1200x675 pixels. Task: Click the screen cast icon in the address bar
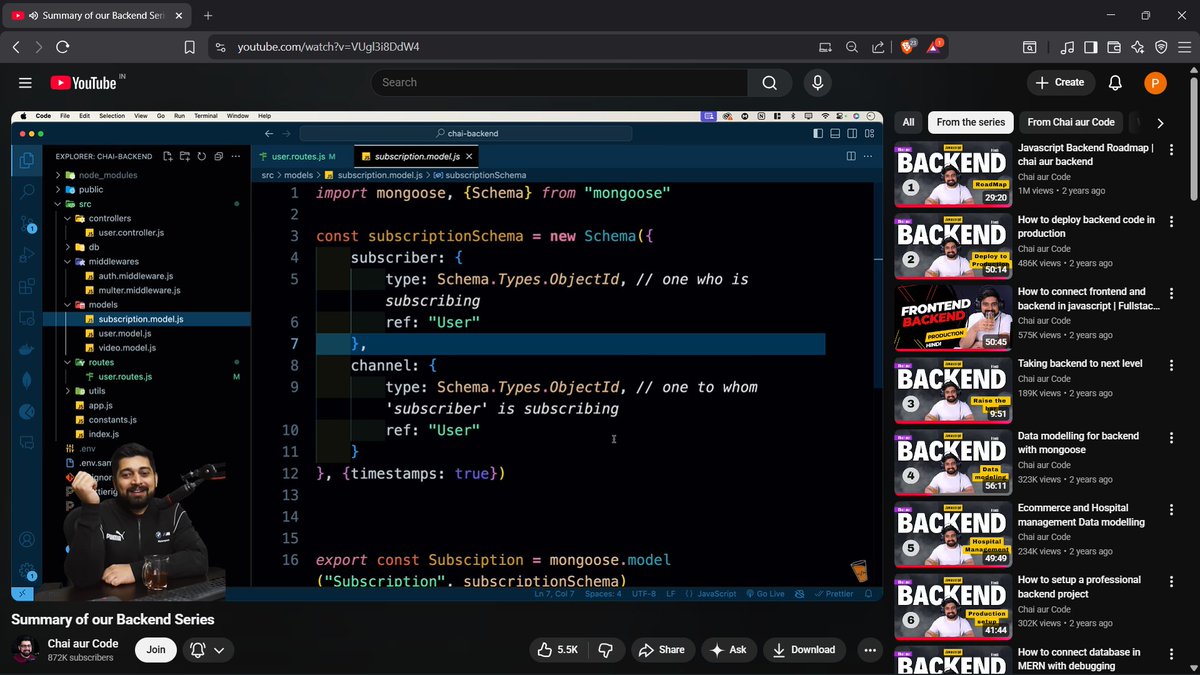pos(825,47)
